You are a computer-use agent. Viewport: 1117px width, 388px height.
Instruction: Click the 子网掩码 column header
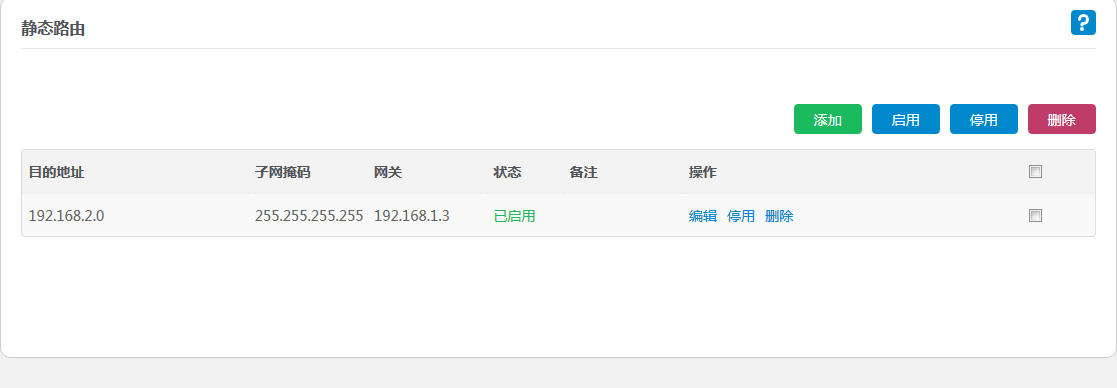click(283, 172)
